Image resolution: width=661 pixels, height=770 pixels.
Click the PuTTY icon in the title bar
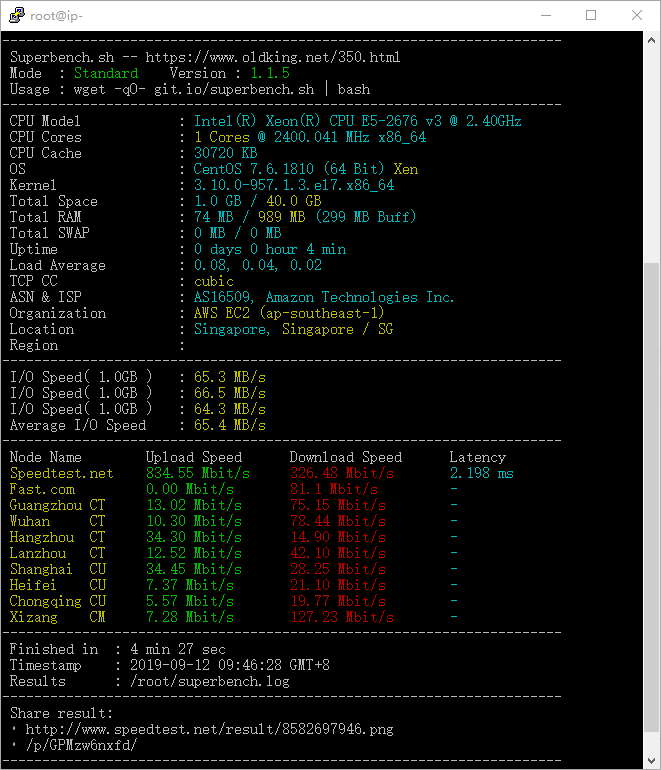(15, 15)
